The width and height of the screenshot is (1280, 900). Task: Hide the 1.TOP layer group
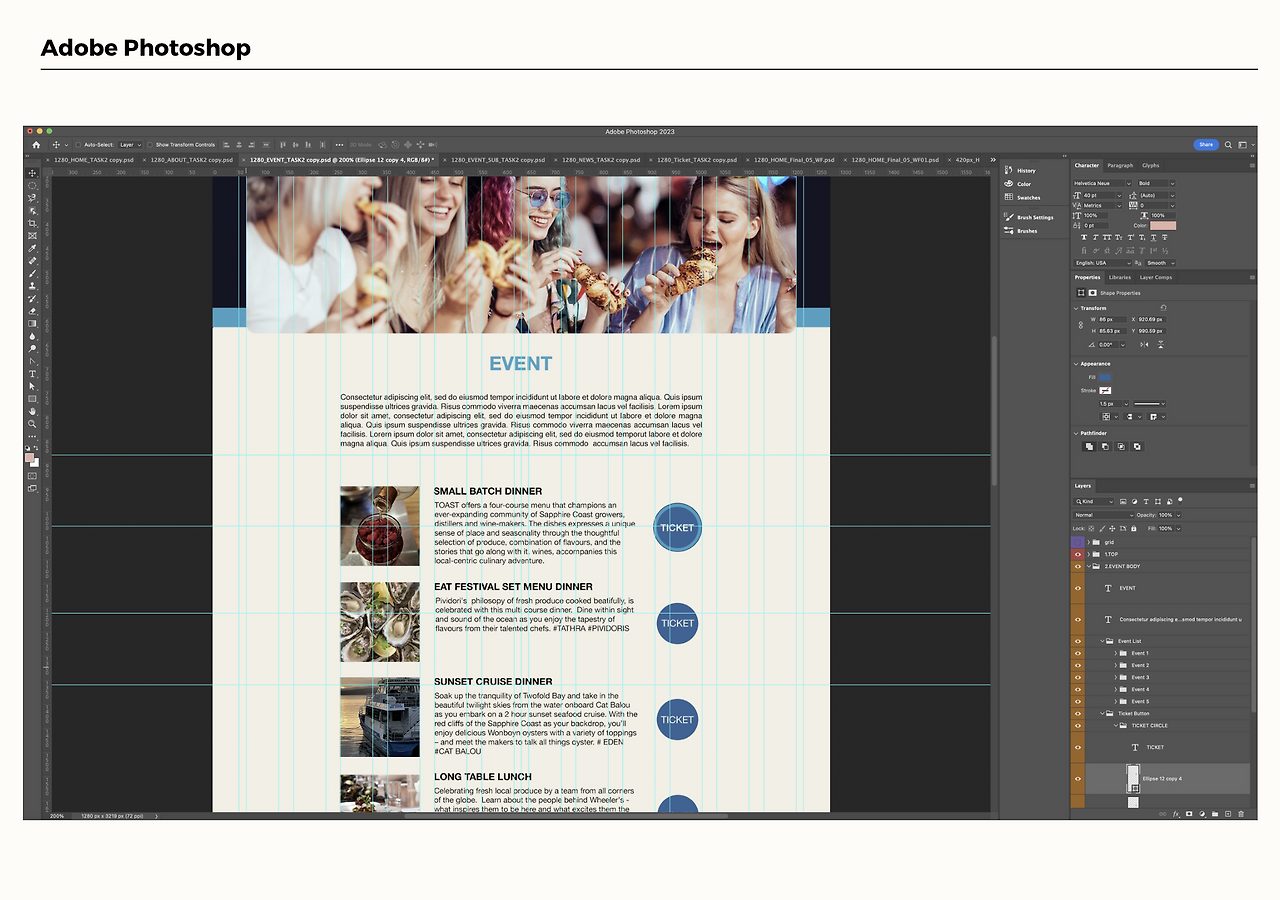pos(1077,554)
